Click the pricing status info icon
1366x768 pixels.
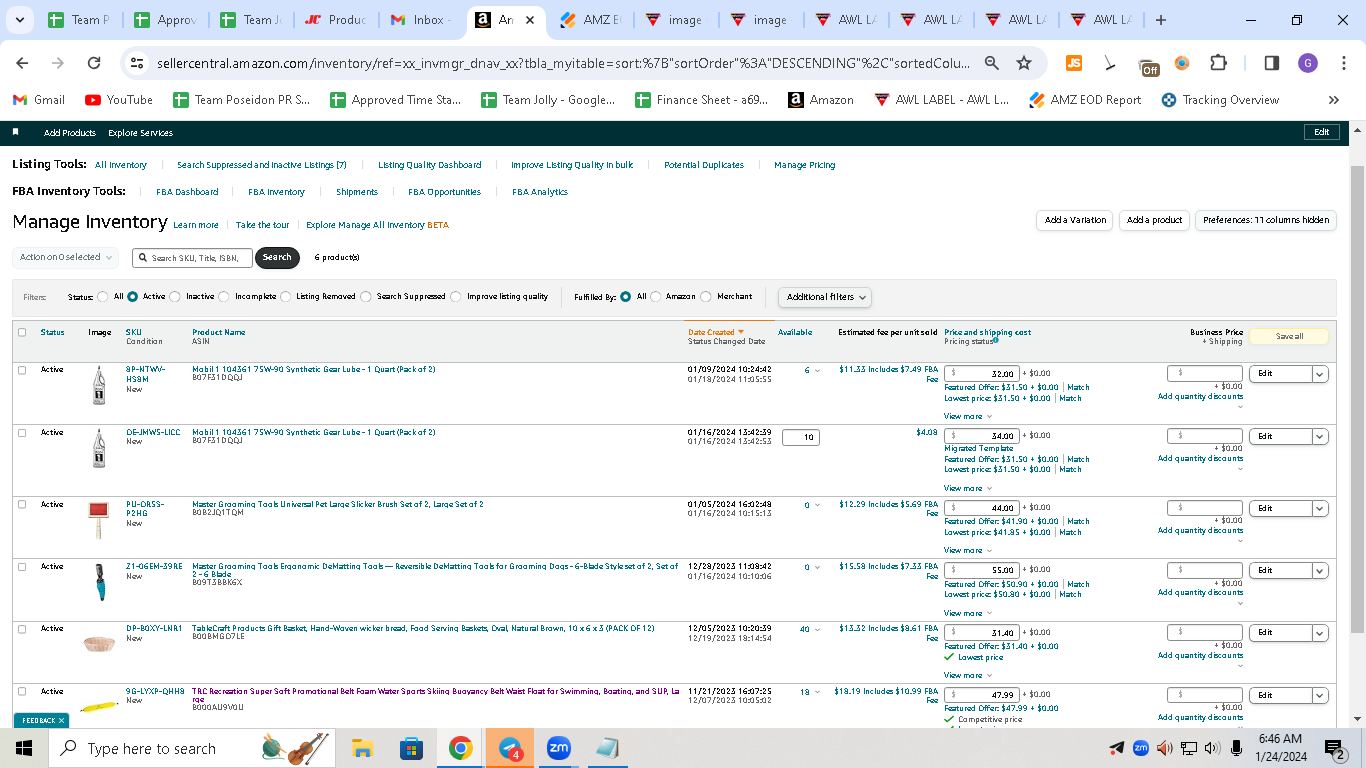coord(996,340)
